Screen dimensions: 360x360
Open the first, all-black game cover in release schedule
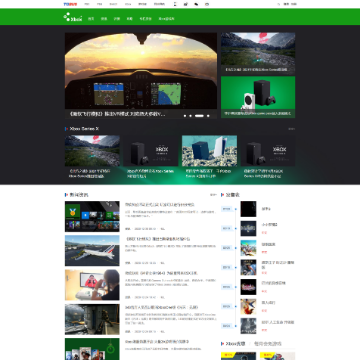(x=248, y=209)
